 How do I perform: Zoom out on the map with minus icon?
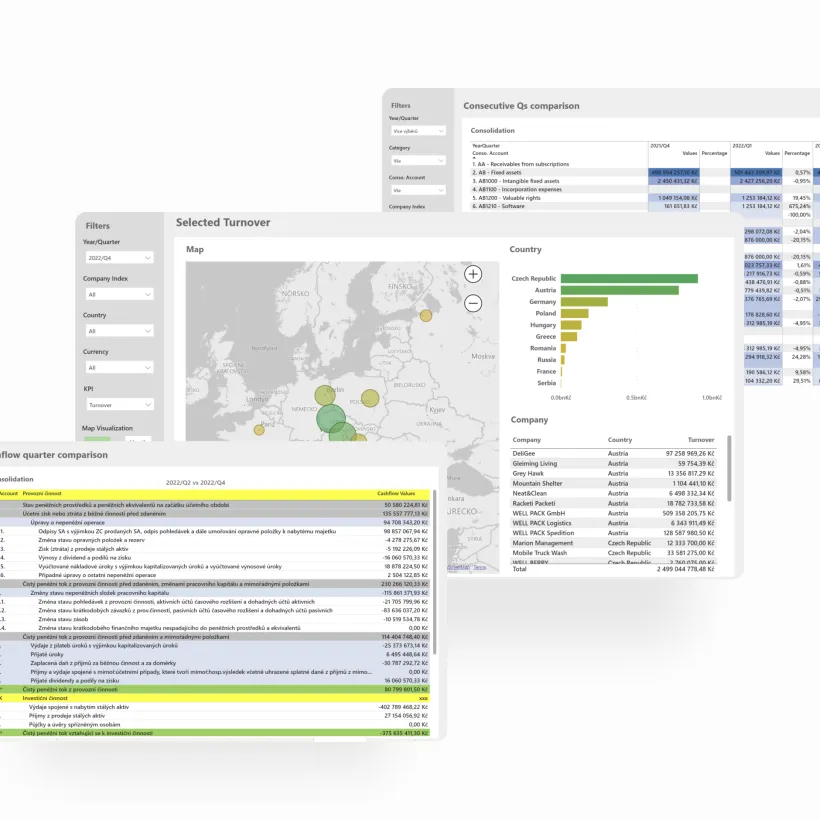pyautogui.click(x=473, y=302)
